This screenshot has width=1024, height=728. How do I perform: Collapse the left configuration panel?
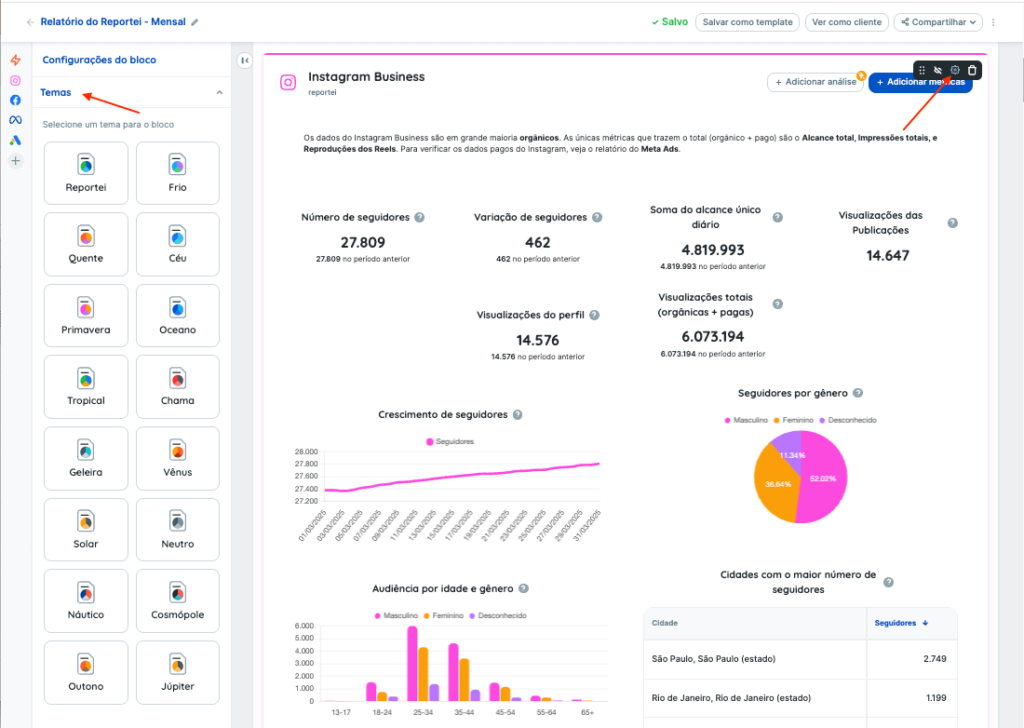coord(245,61)
